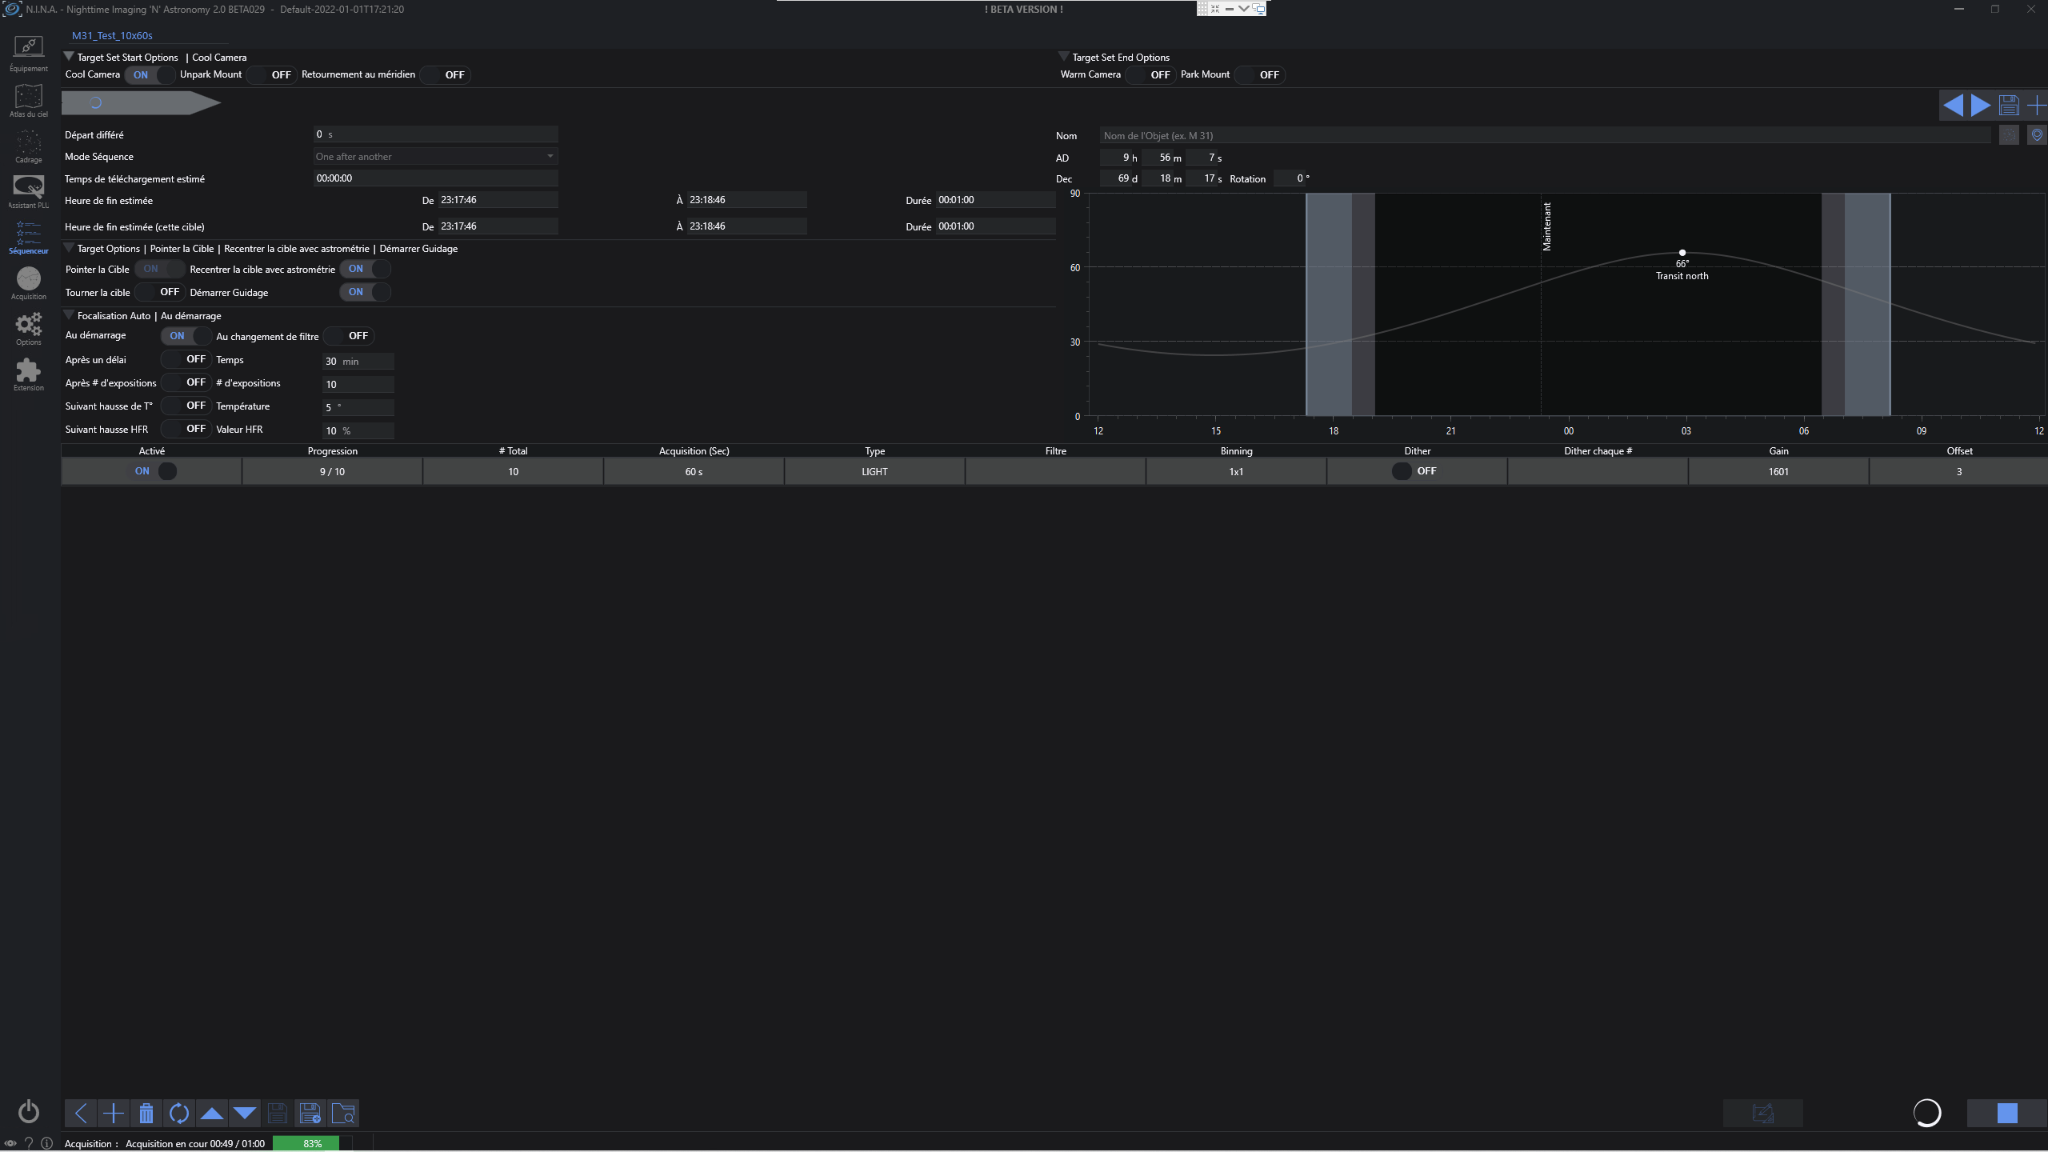Open the LIGHT type dropdown cell
Viewport: 2048px width, 1152px height.
point(875,471)
